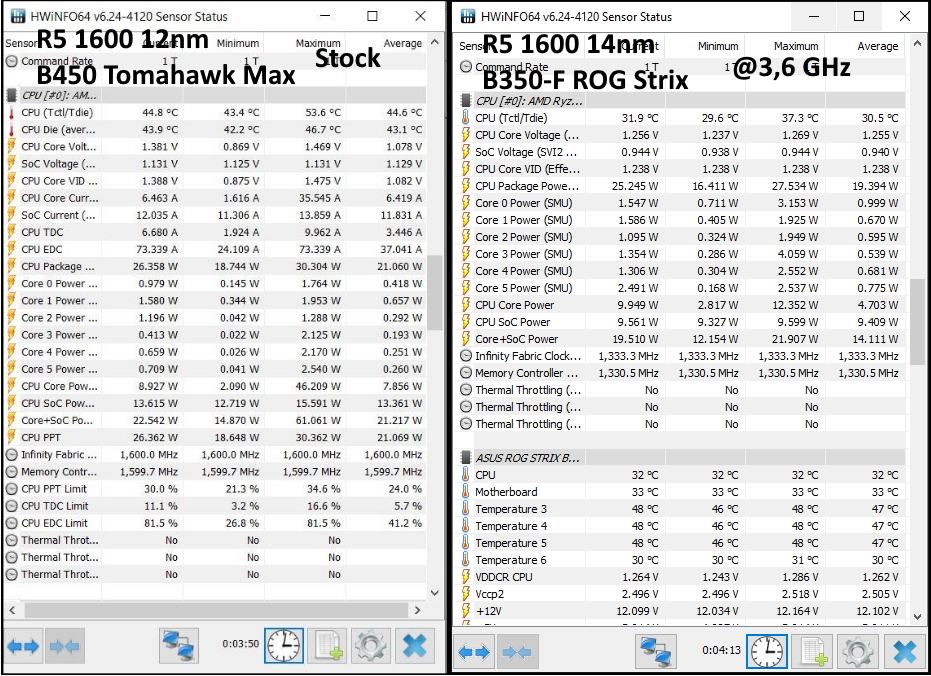This screenshot has height=676, width=931.
Task: Select Core 5 Power (SMU) row in right window
Action: coord(682,288)
